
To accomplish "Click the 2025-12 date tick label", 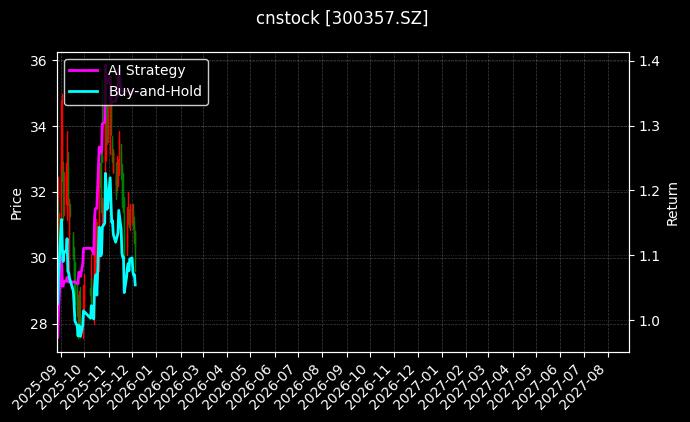I will (106, 387).
